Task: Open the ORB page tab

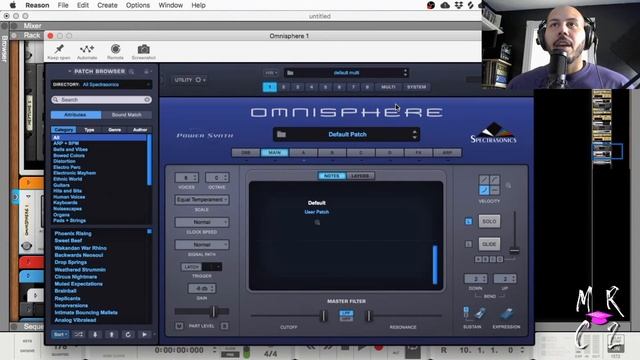Action: pyautogui.click(x=246, y=153)
